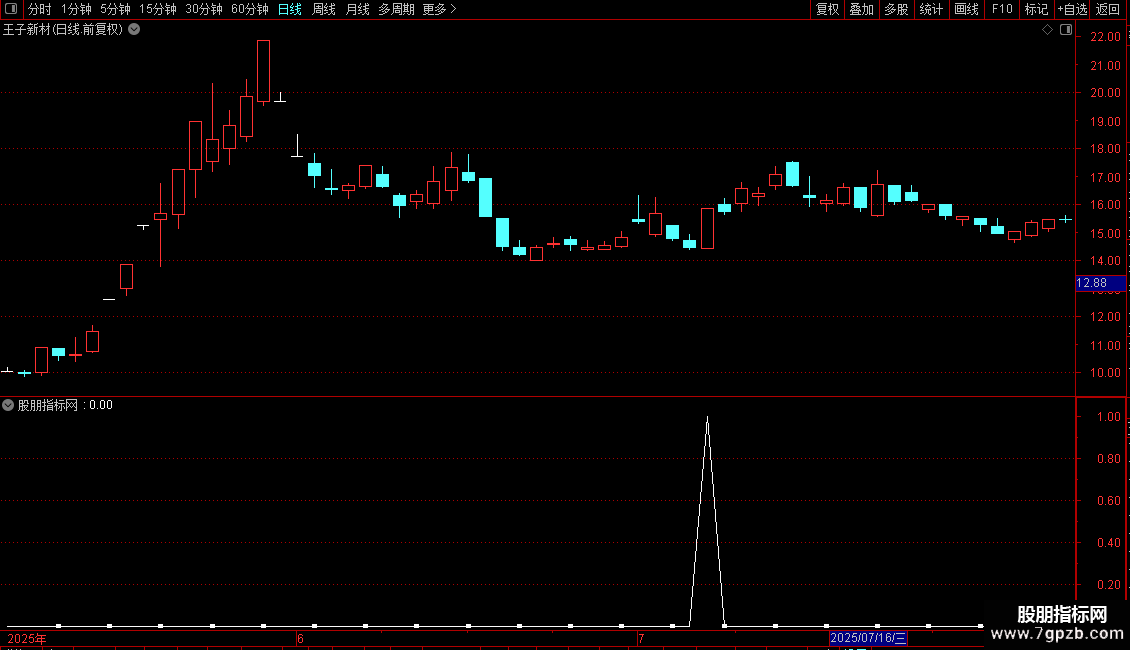Add stock via +自选 button

click(x=1072, y=9)
